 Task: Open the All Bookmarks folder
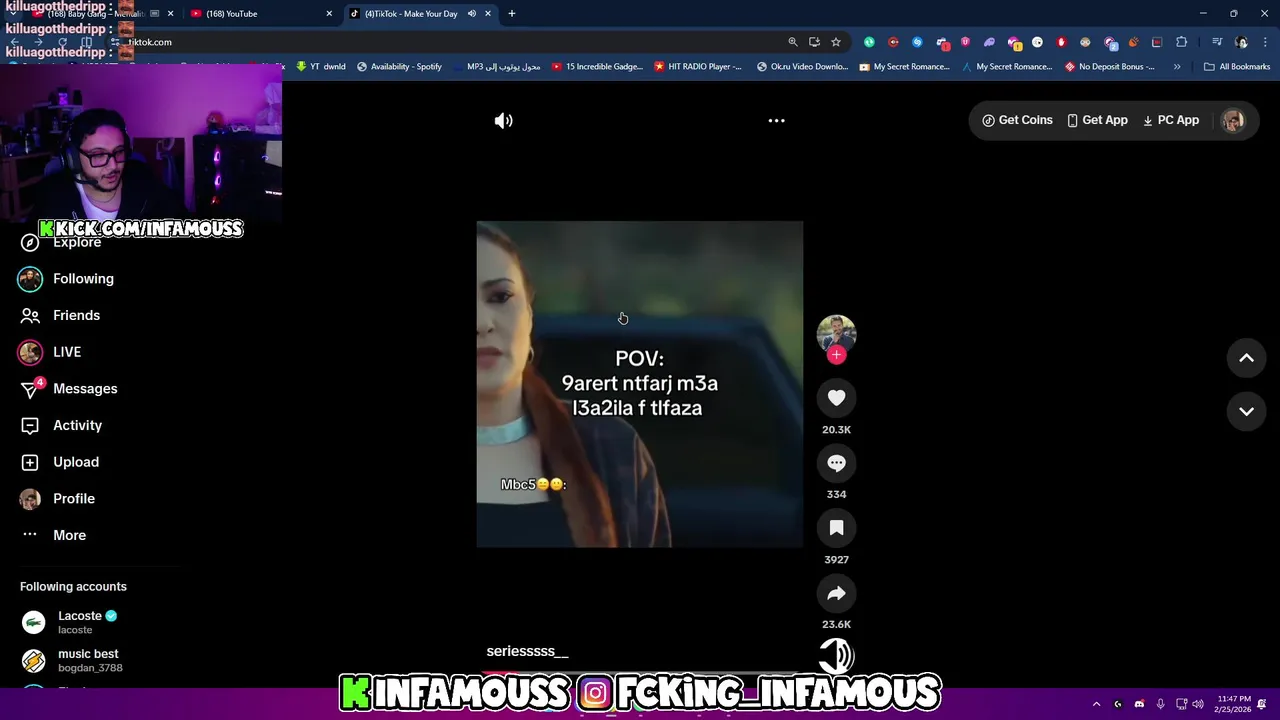click(x=1237, y=67)
